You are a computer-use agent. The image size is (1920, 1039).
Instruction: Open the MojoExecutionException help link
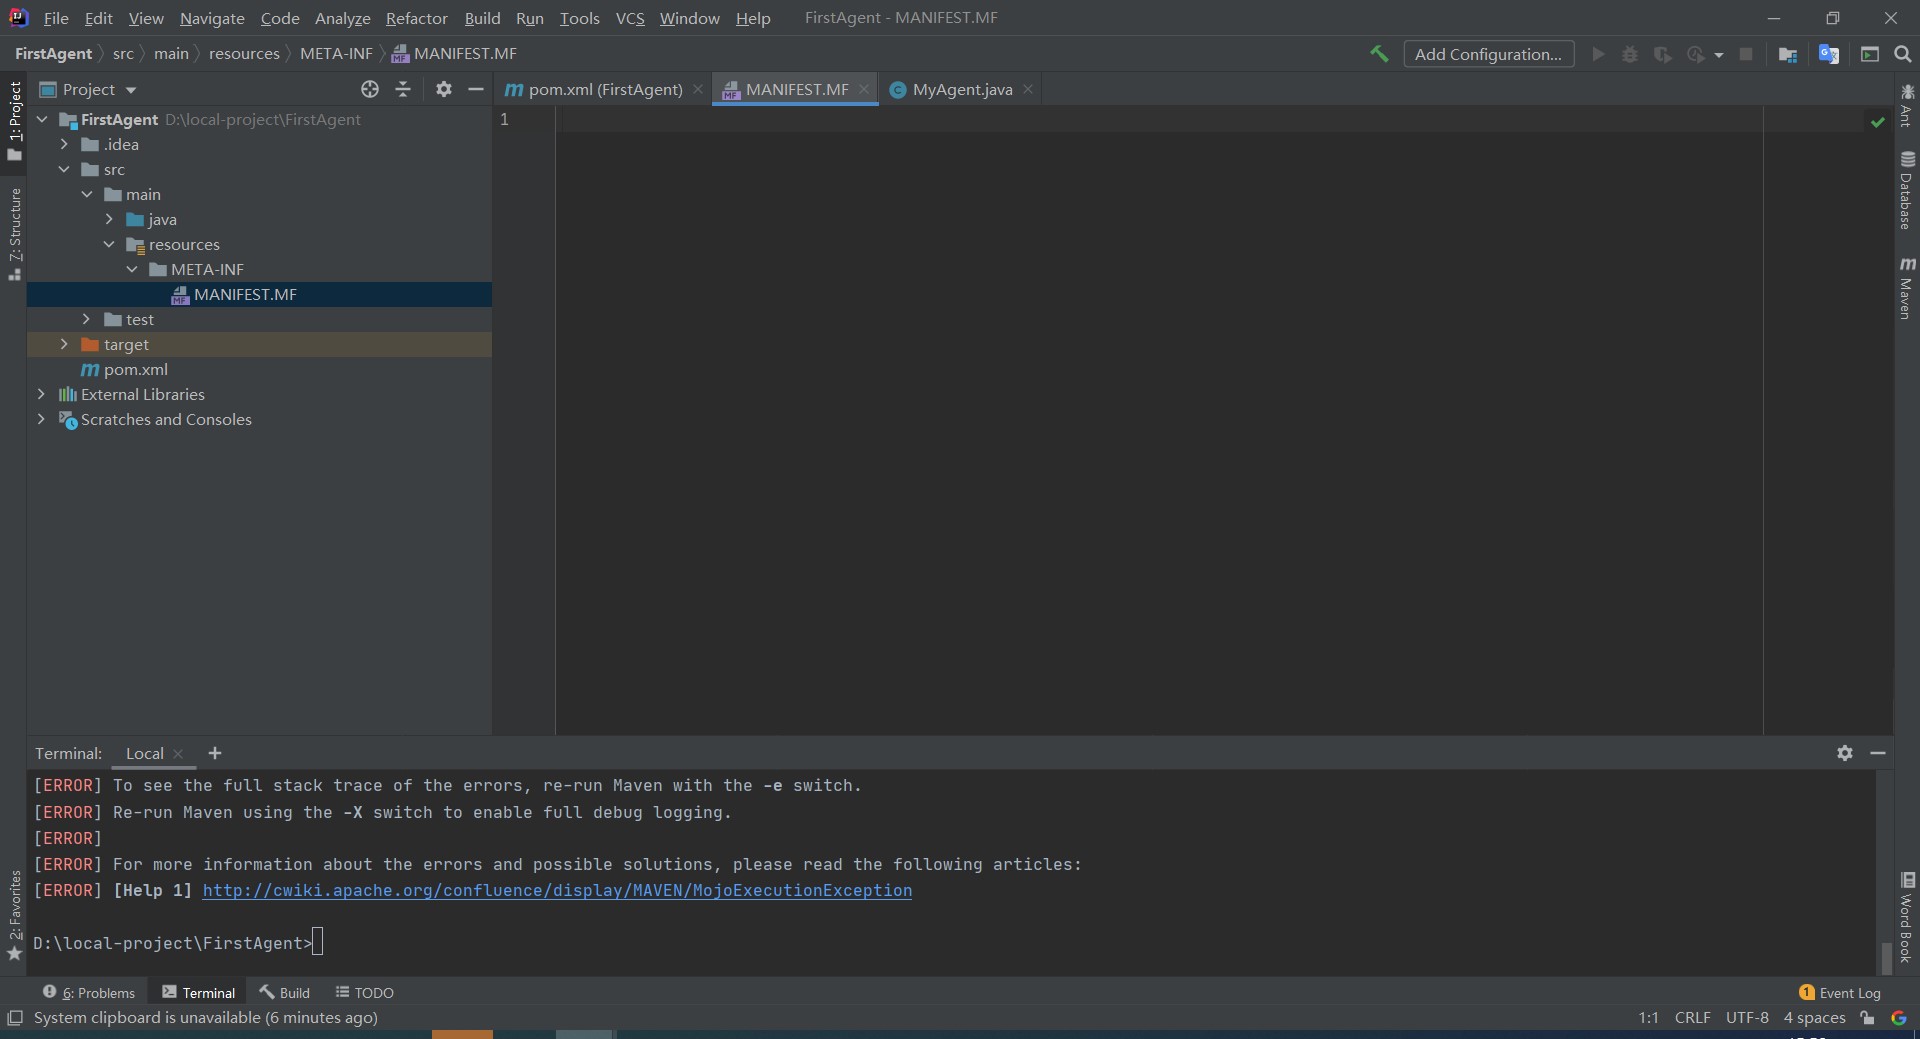pyautogui.click(x=557, y=890)
